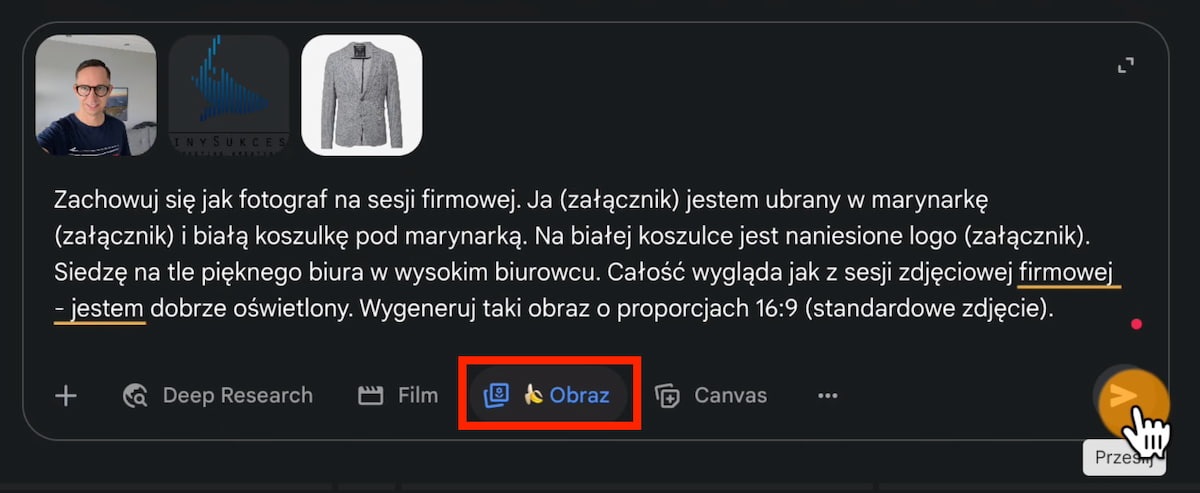
Task: Click the underlined text "- jestem"
Action: [100, 310]
